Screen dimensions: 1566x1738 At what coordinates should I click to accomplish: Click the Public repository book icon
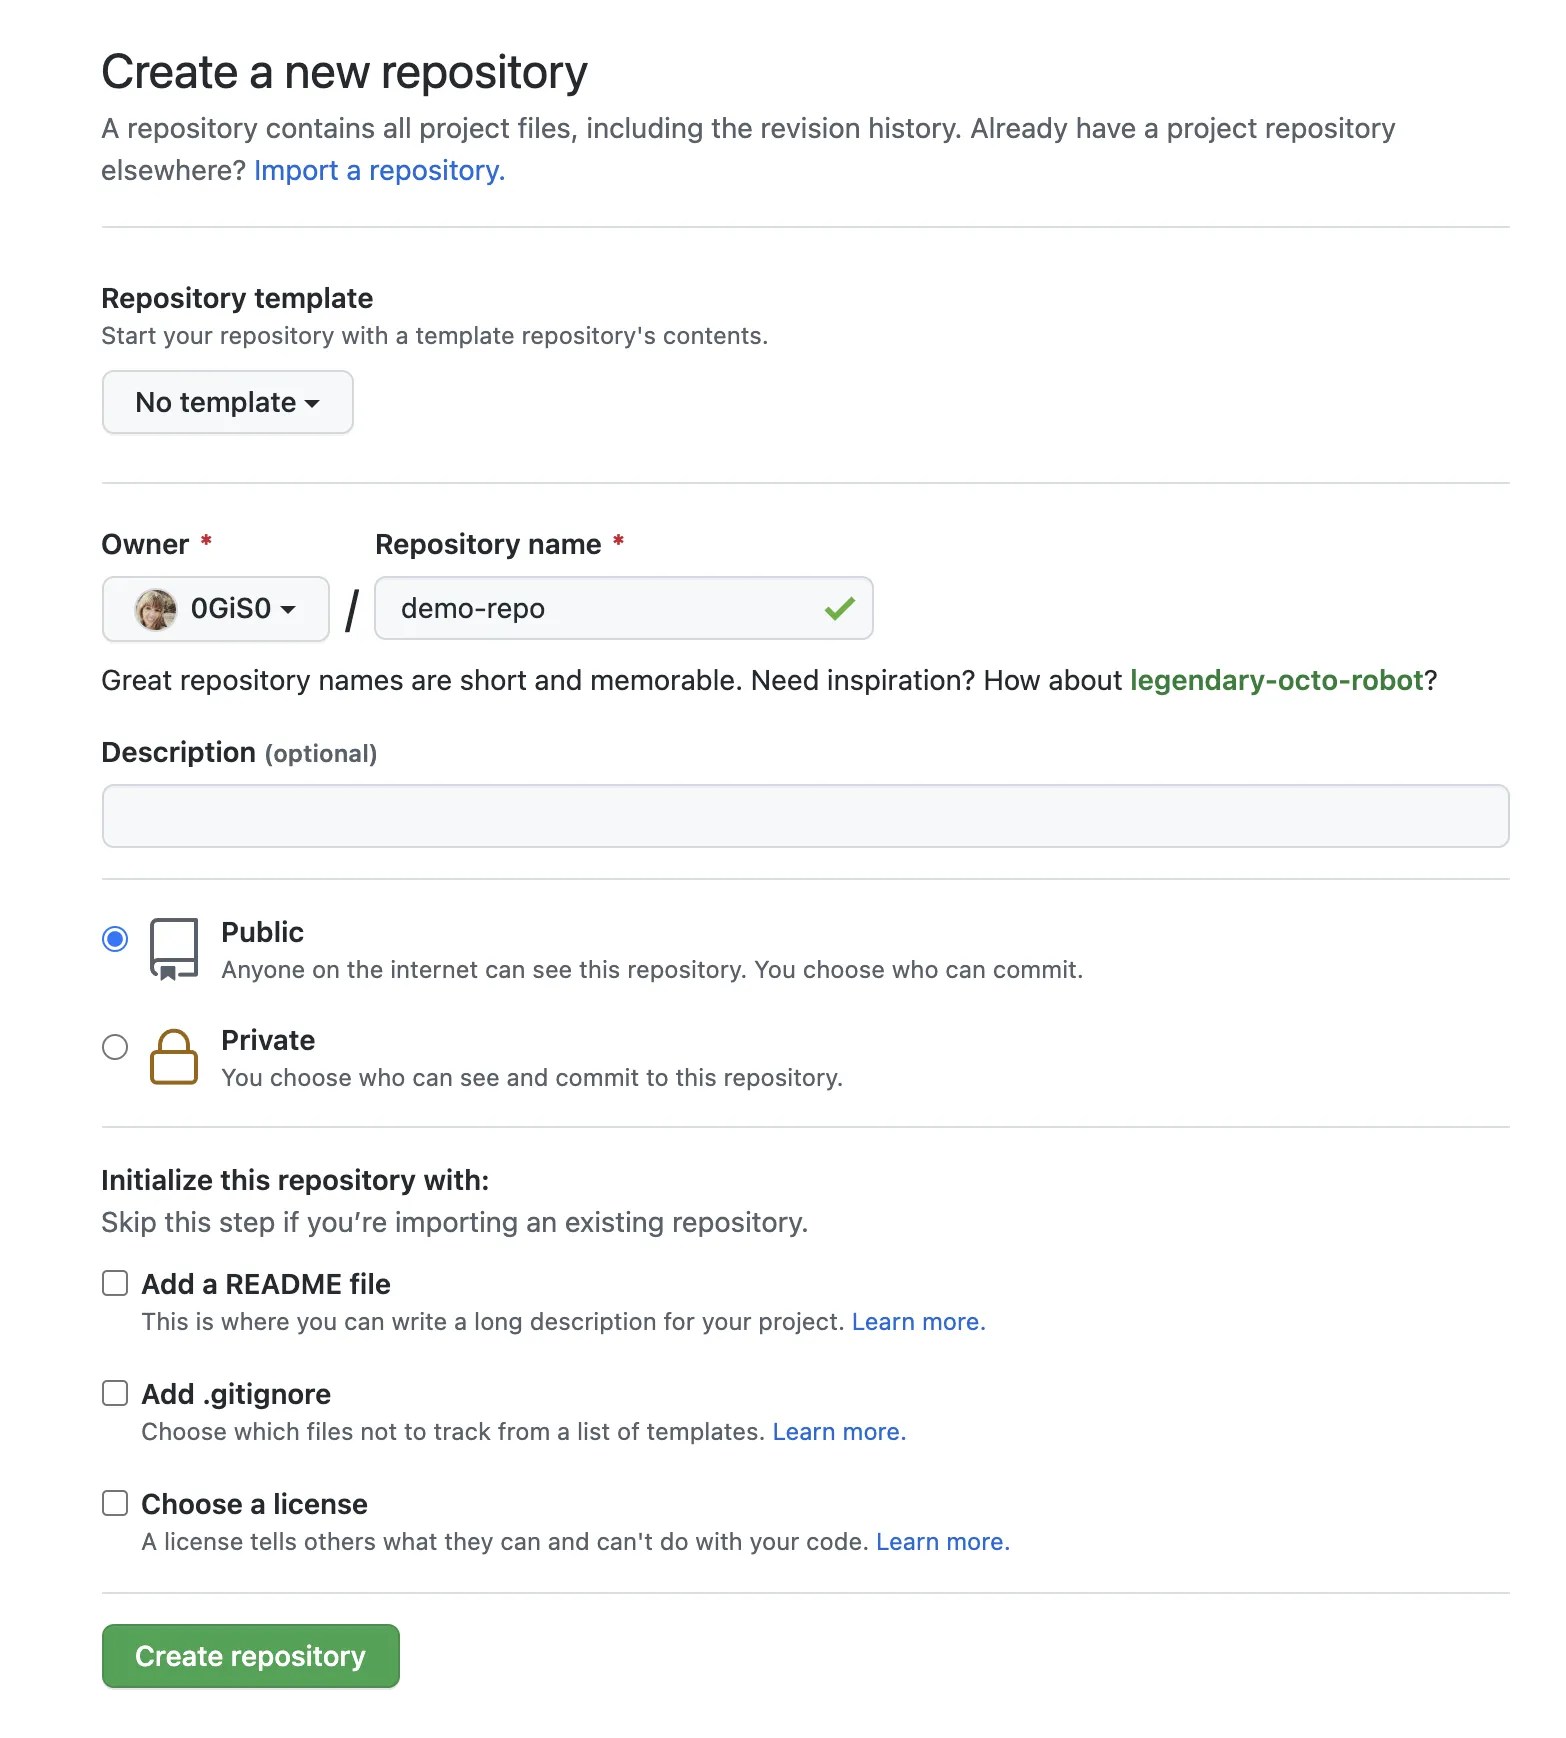point(174,949)
